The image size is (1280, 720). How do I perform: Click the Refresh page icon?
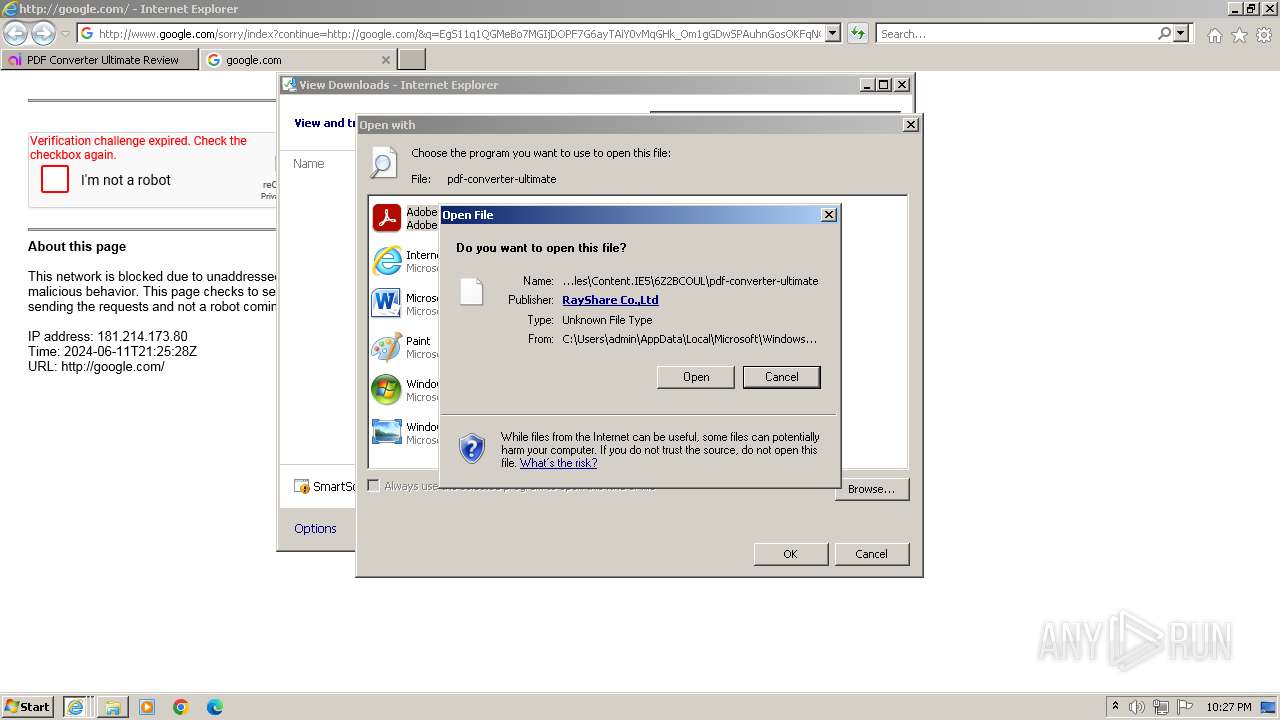857,34
